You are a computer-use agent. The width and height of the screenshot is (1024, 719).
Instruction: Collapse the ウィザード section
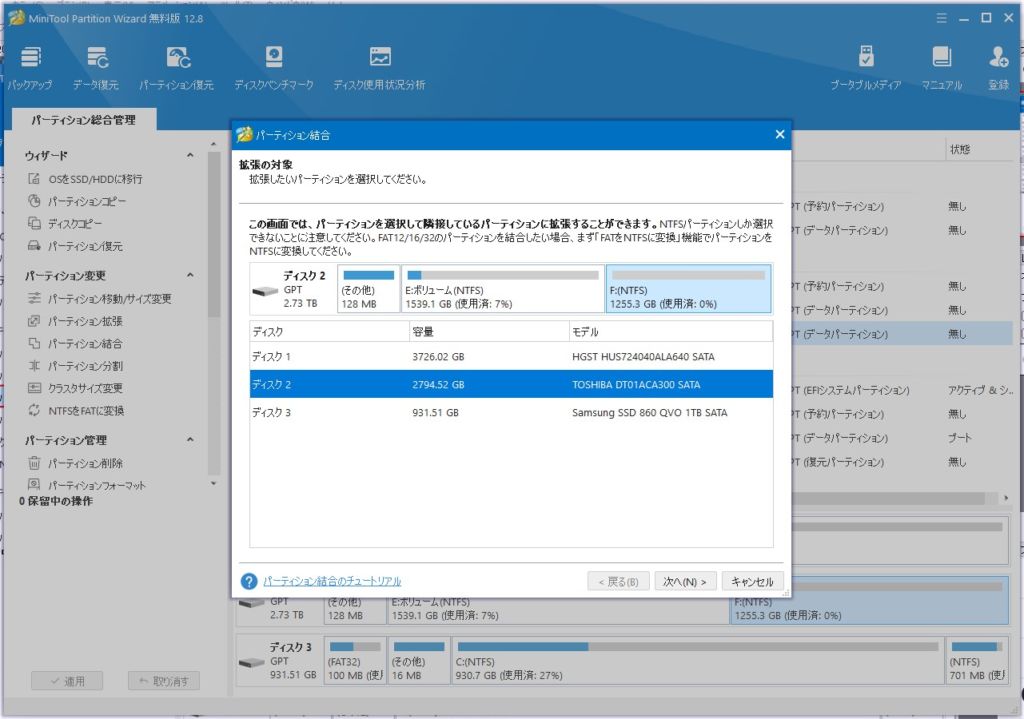tap(190, 156)
